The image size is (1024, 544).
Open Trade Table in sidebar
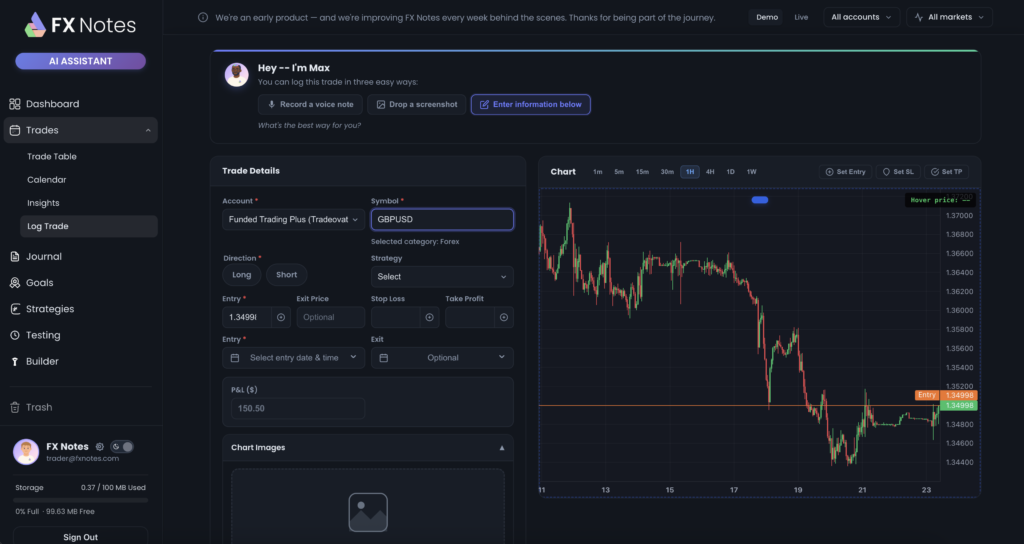(52, 156)
